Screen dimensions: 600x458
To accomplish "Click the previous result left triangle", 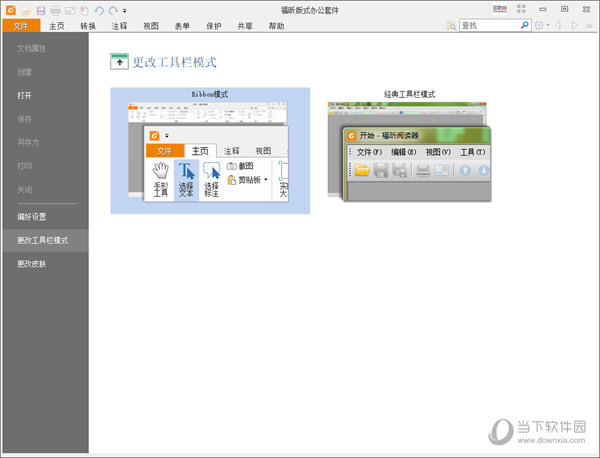I will click(558, 25).
